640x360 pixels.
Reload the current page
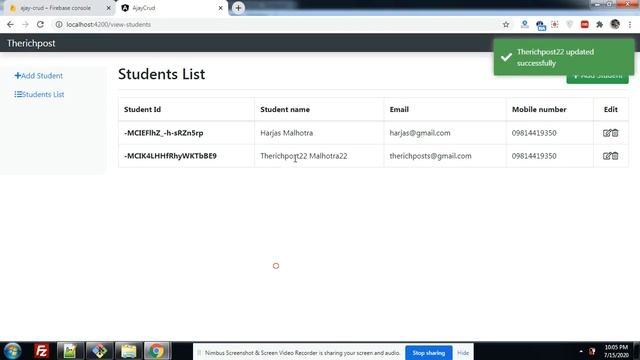(40, 24)
